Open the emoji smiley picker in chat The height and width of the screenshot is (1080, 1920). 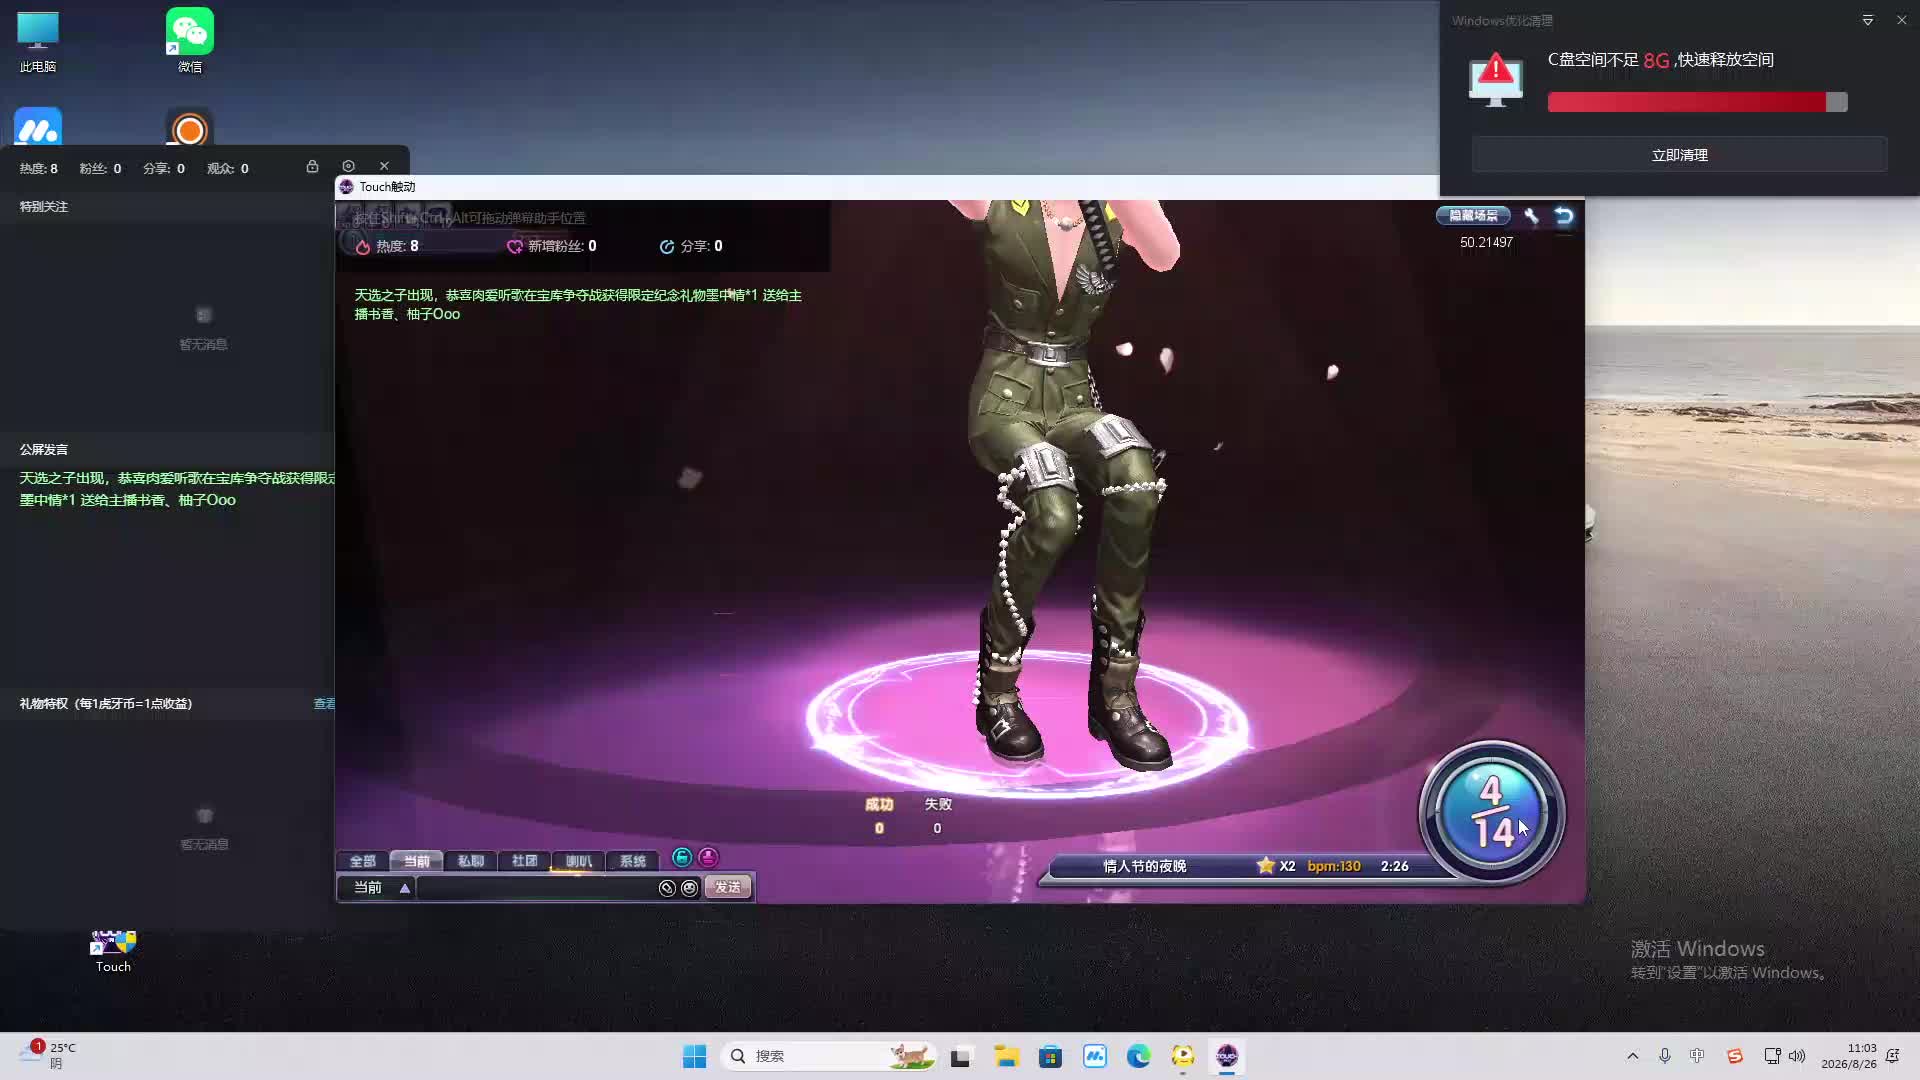click(689, 888)
